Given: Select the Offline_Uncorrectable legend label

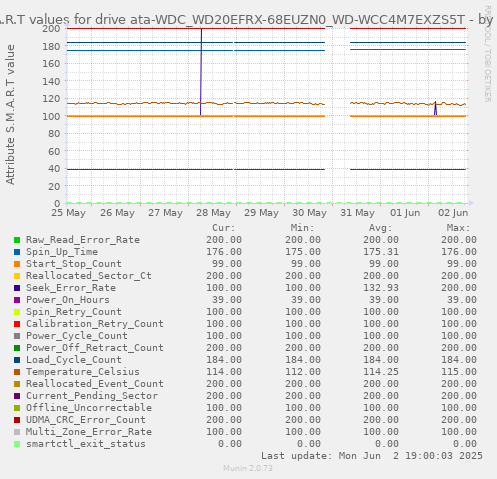Looking at the screenshot, I should [89, 408].
